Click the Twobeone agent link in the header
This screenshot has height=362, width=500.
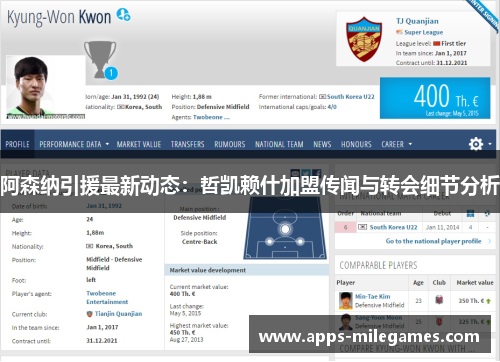click(x=211, y=117)
